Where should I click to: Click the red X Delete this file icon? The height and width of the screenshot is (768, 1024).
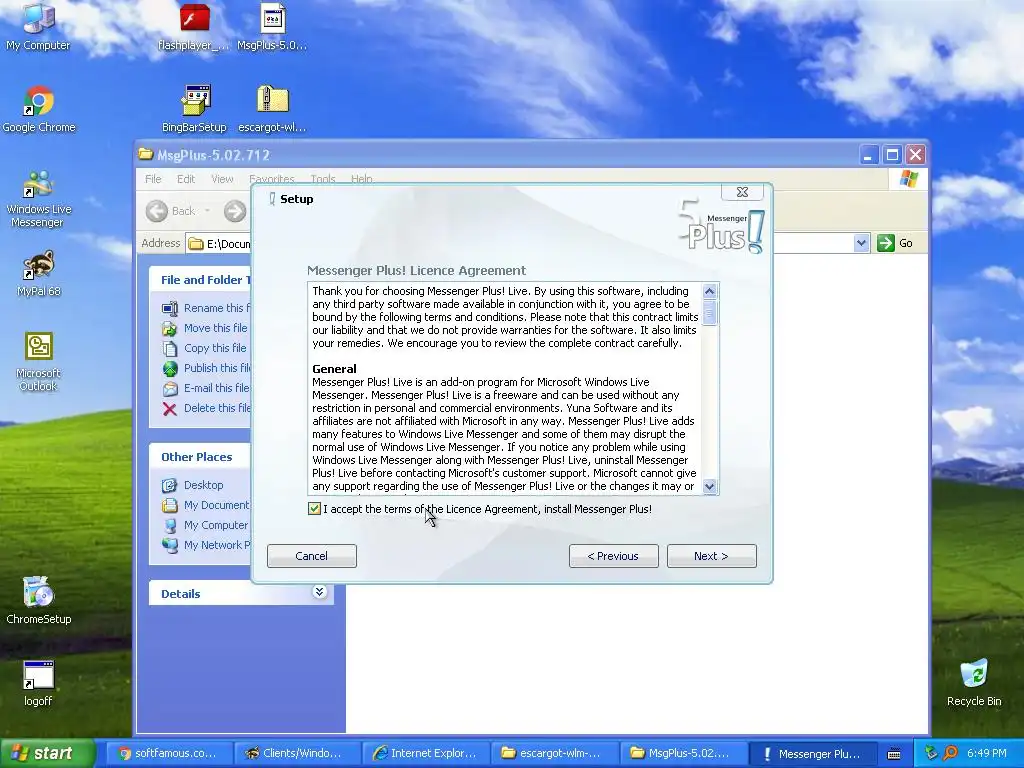(170, 409)
